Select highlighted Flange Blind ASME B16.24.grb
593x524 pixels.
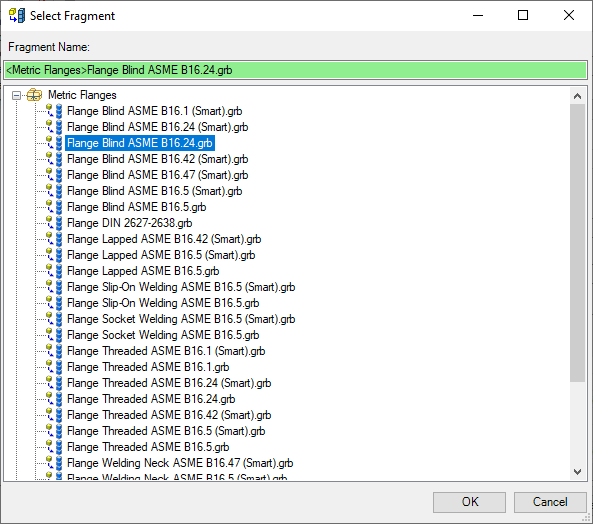pyautogui.click(x=140, y=143)
